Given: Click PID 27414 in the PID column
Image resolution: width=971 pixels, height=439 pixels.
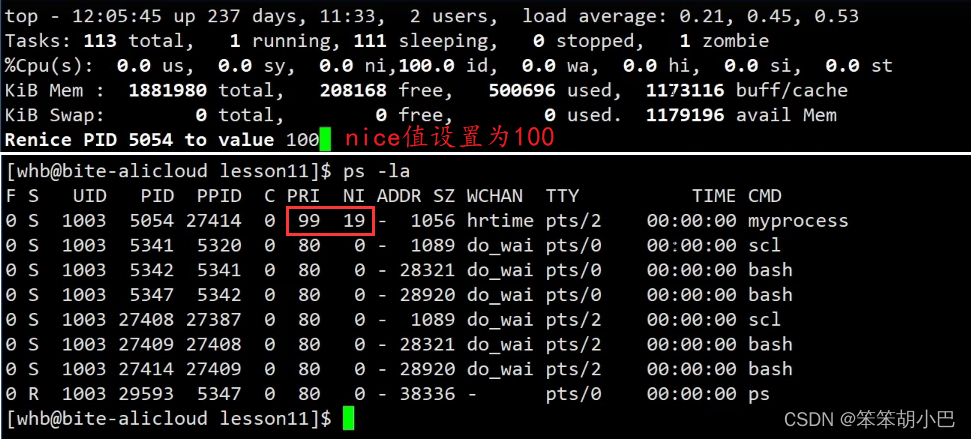Looking at the screenshot, I should 146,369.
